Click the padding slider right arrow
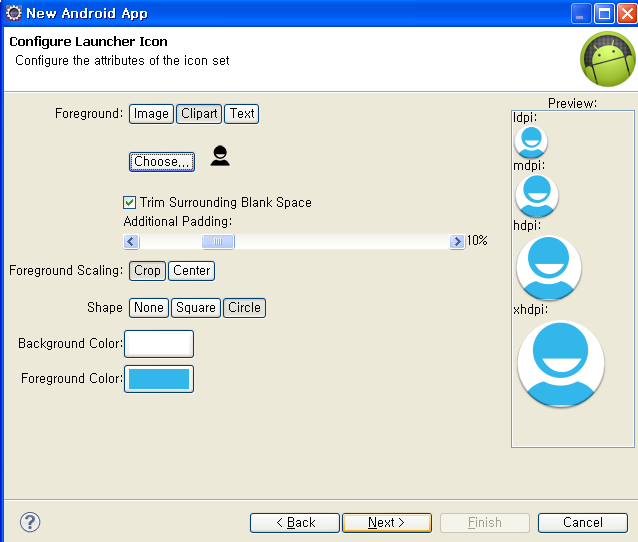Viewport: 638px width, 542px height. click(457, 241)
